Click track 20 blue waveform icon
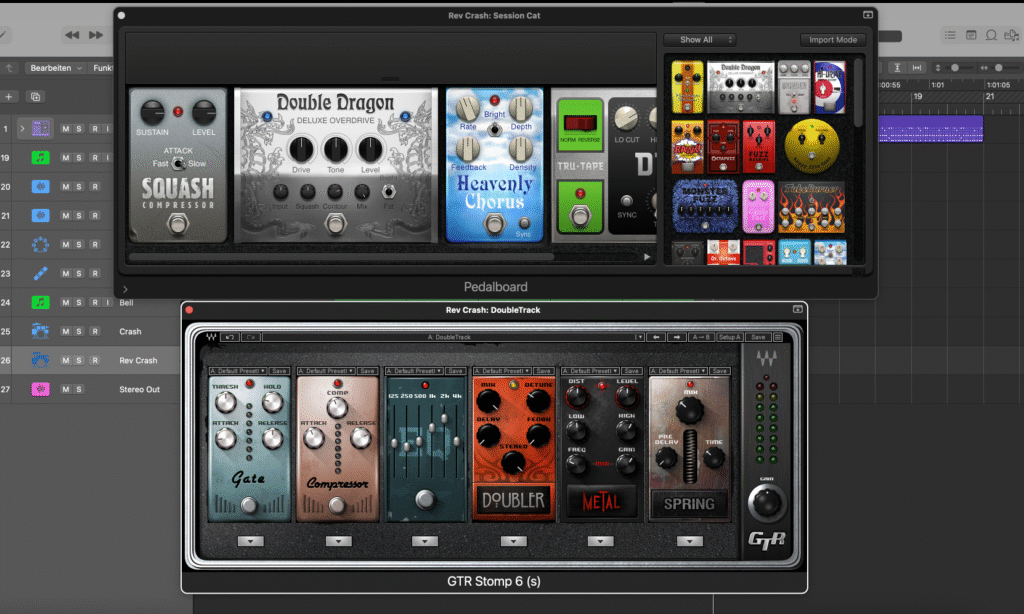Screen dimensions: 1024x614 [40, 187]
